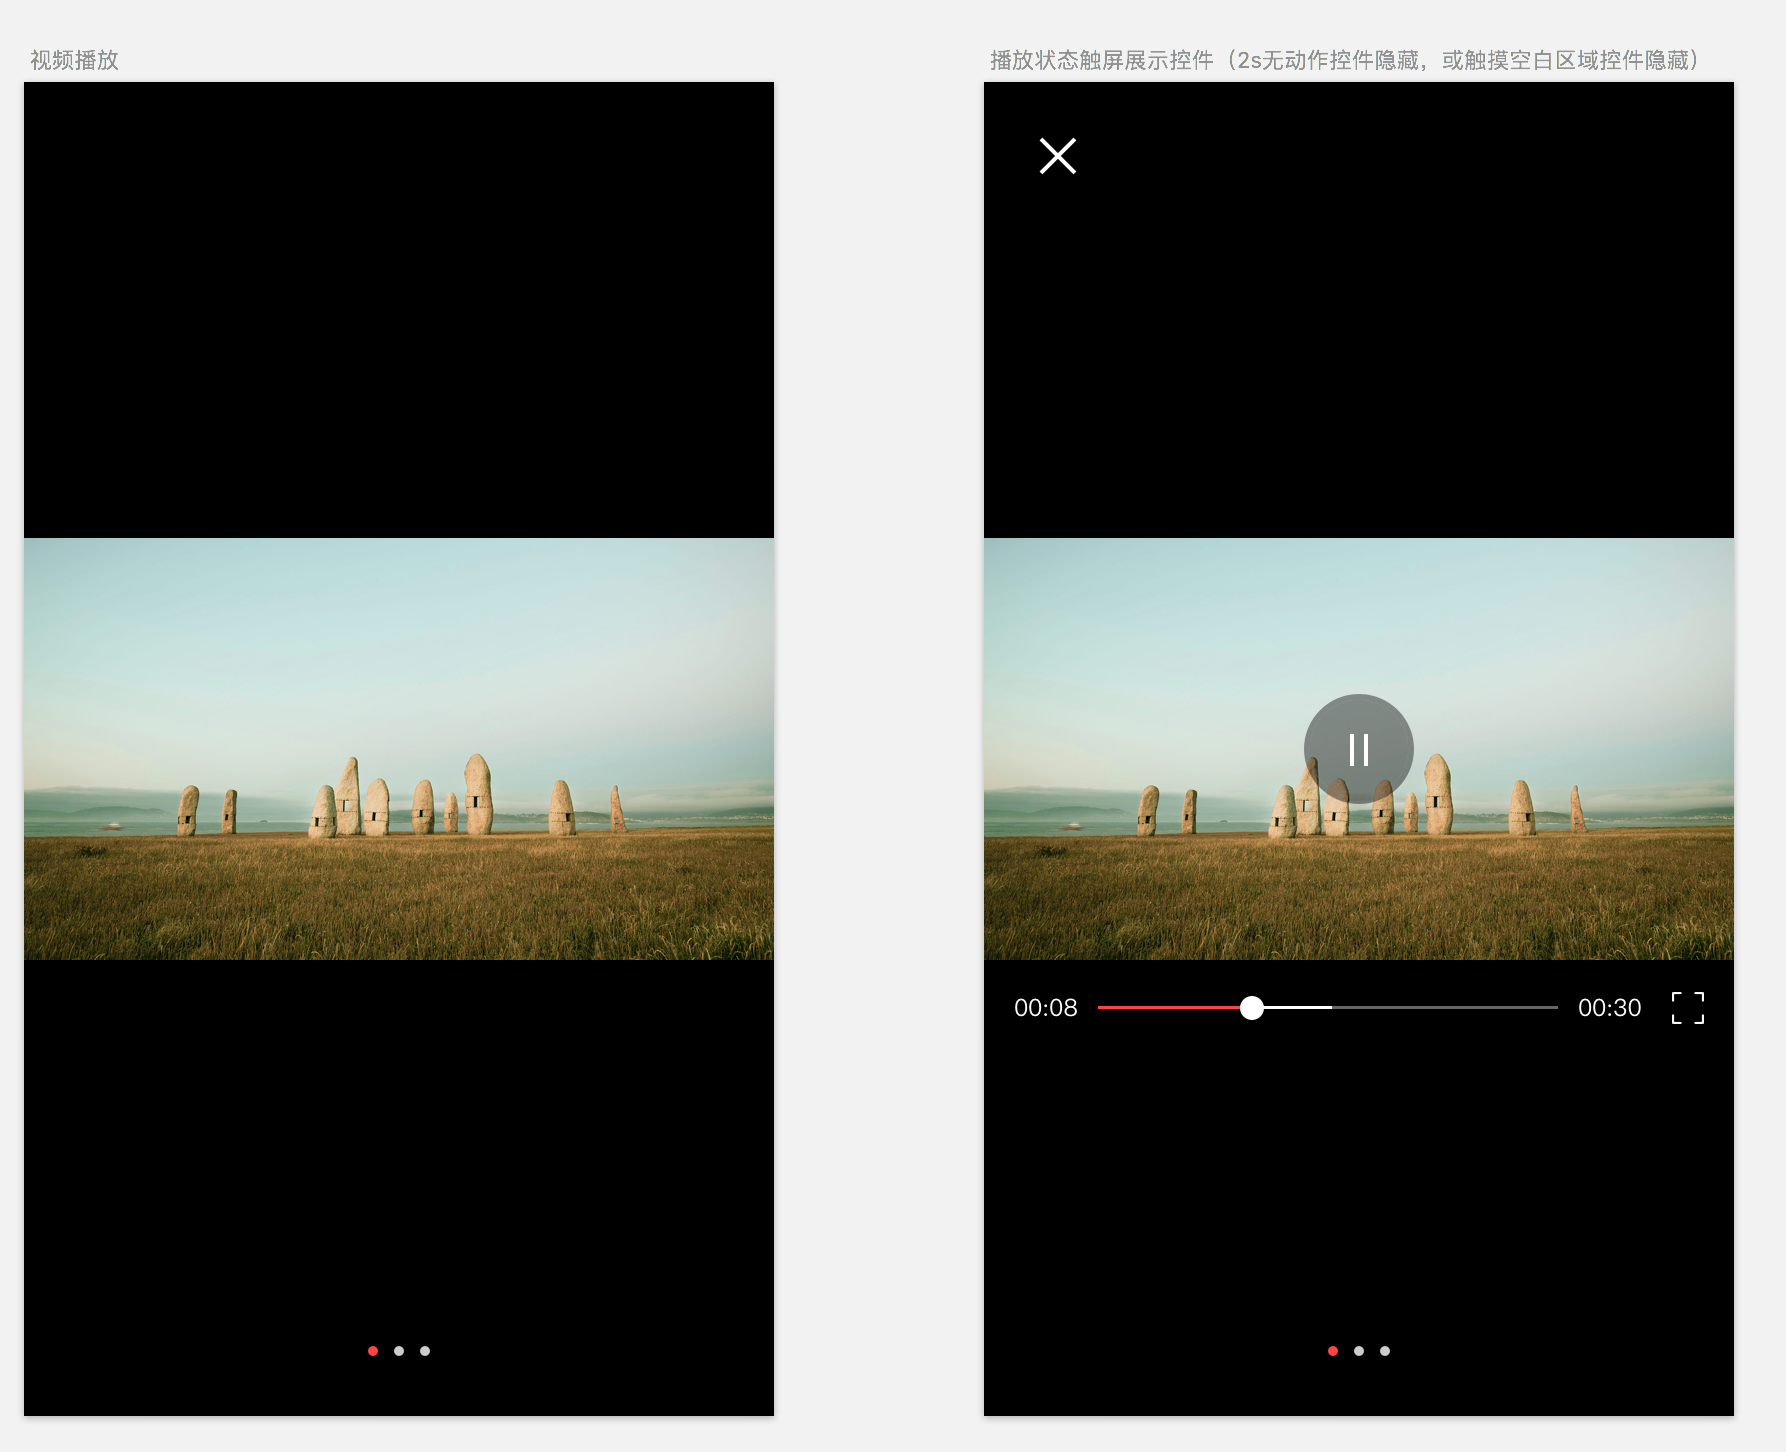
Task: Click the white progress slider knob
Action: [x=1252, y=1008]
